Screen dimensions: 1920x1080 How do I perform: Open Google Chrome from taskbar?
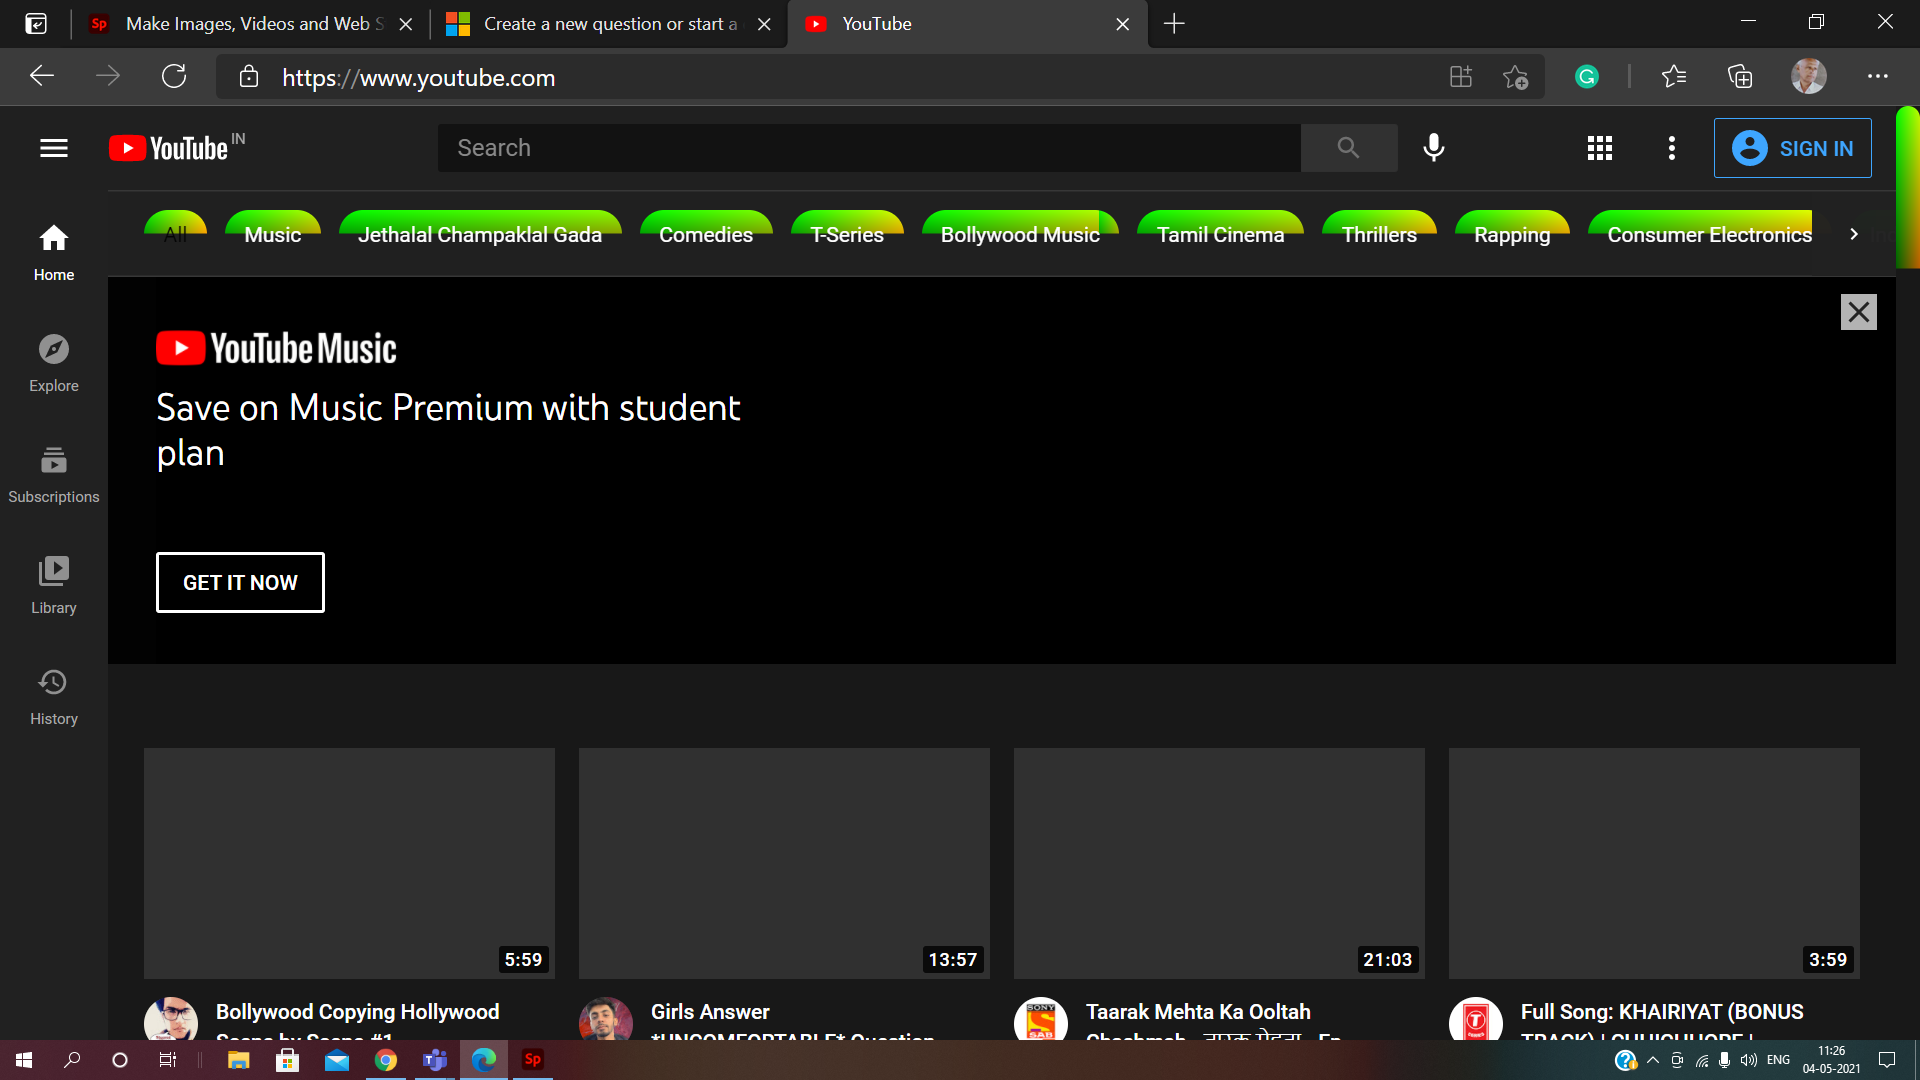[x=385, y=1060]
